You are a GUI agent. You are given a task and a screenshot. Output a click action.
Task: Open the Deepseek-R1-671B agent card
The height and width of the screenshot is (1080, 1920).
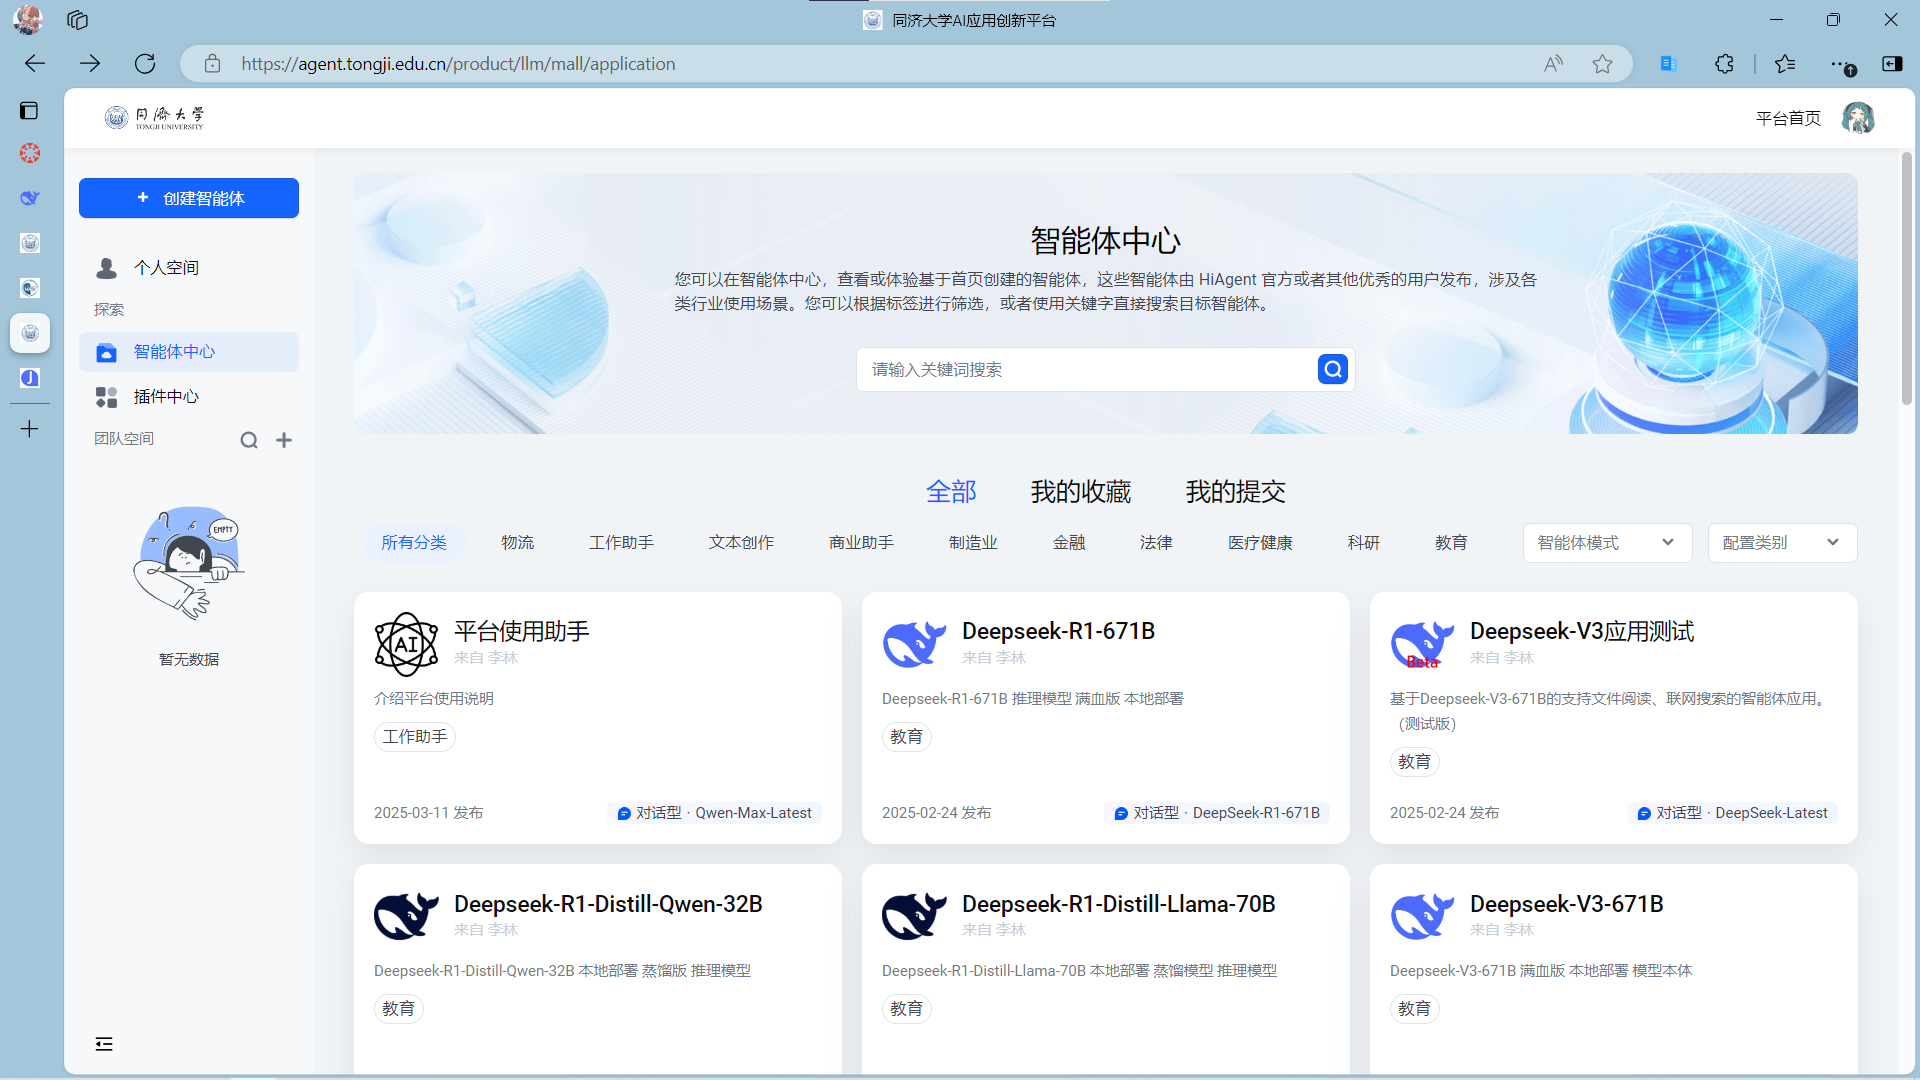1105,717
